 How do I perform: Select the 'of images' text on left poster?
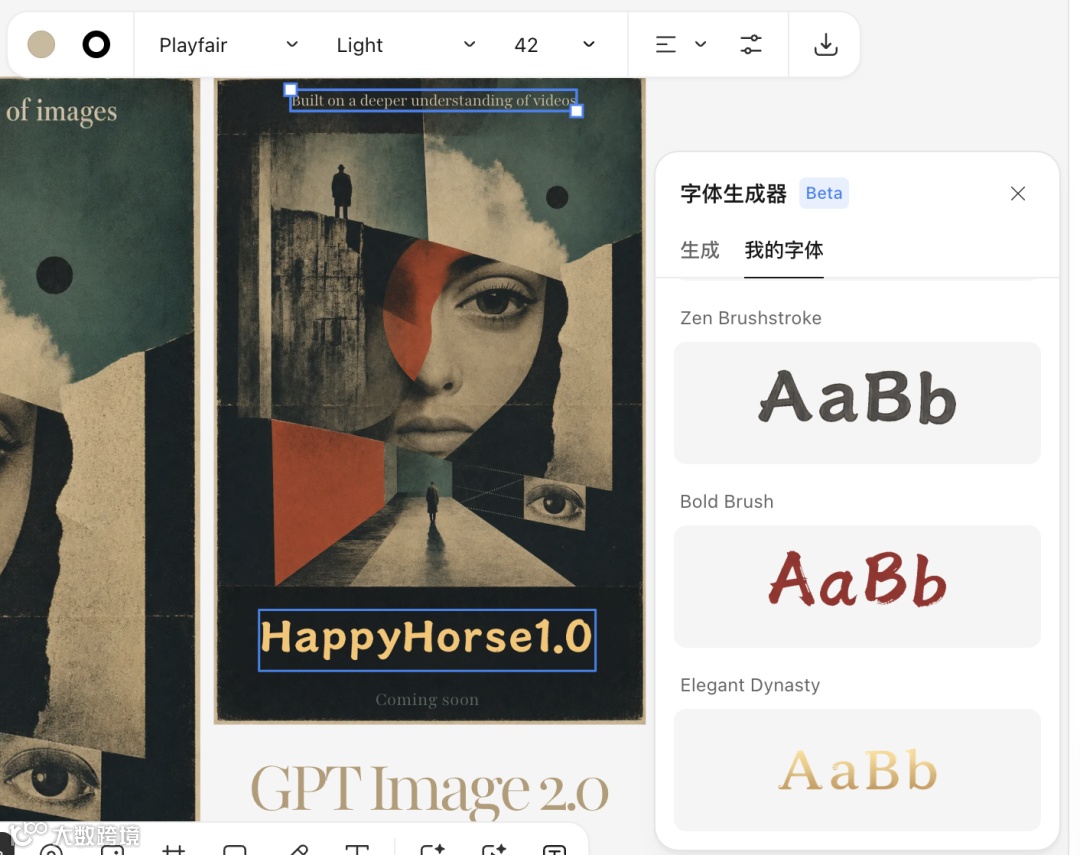pyautogui.click(x=61, y=112)
